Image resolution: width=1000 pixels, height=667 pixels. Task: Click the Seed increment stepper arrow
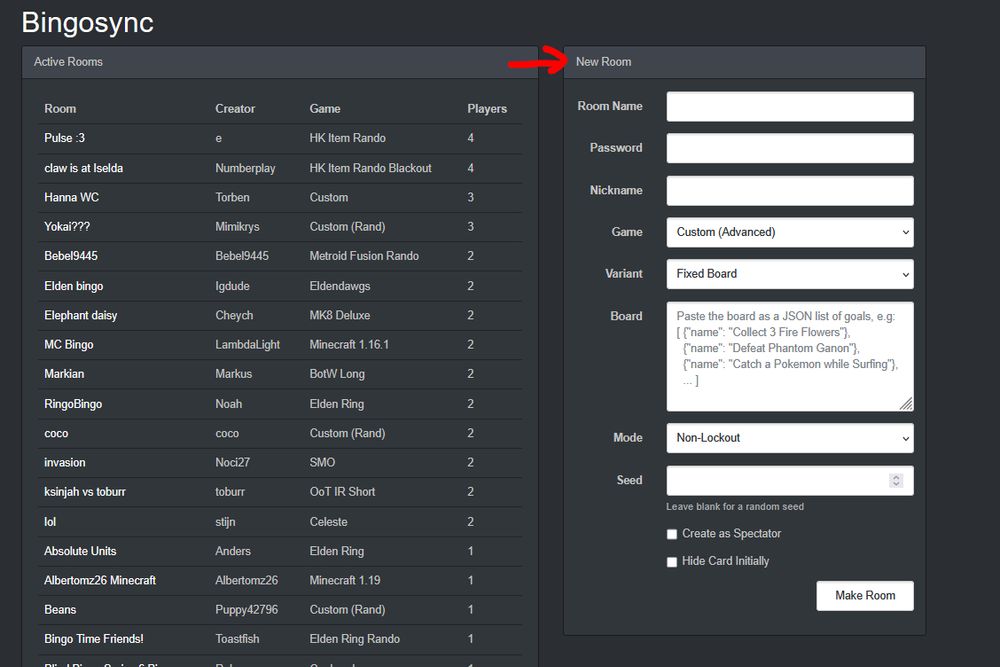pyautogui.click(x=898, y=476)
